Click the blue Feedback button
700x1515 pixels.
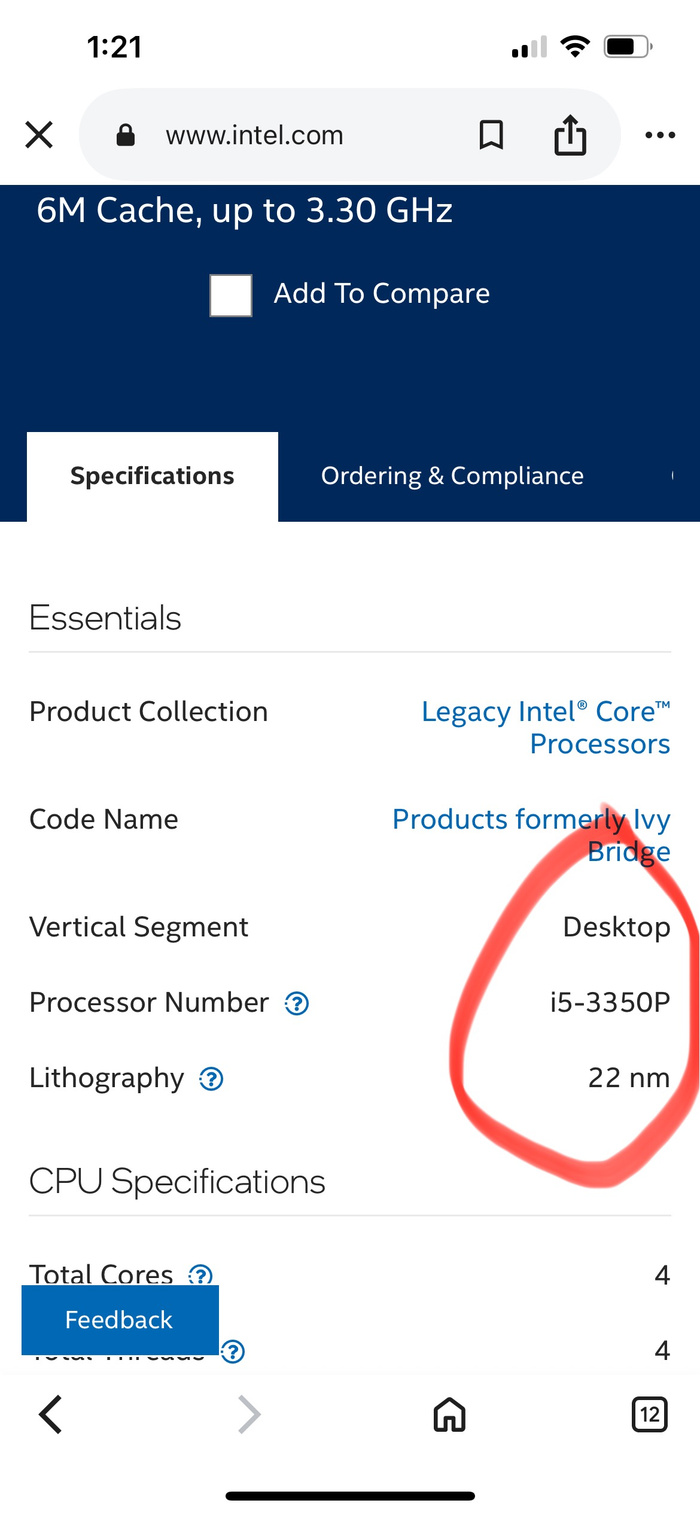click(x=119, y=1320)
